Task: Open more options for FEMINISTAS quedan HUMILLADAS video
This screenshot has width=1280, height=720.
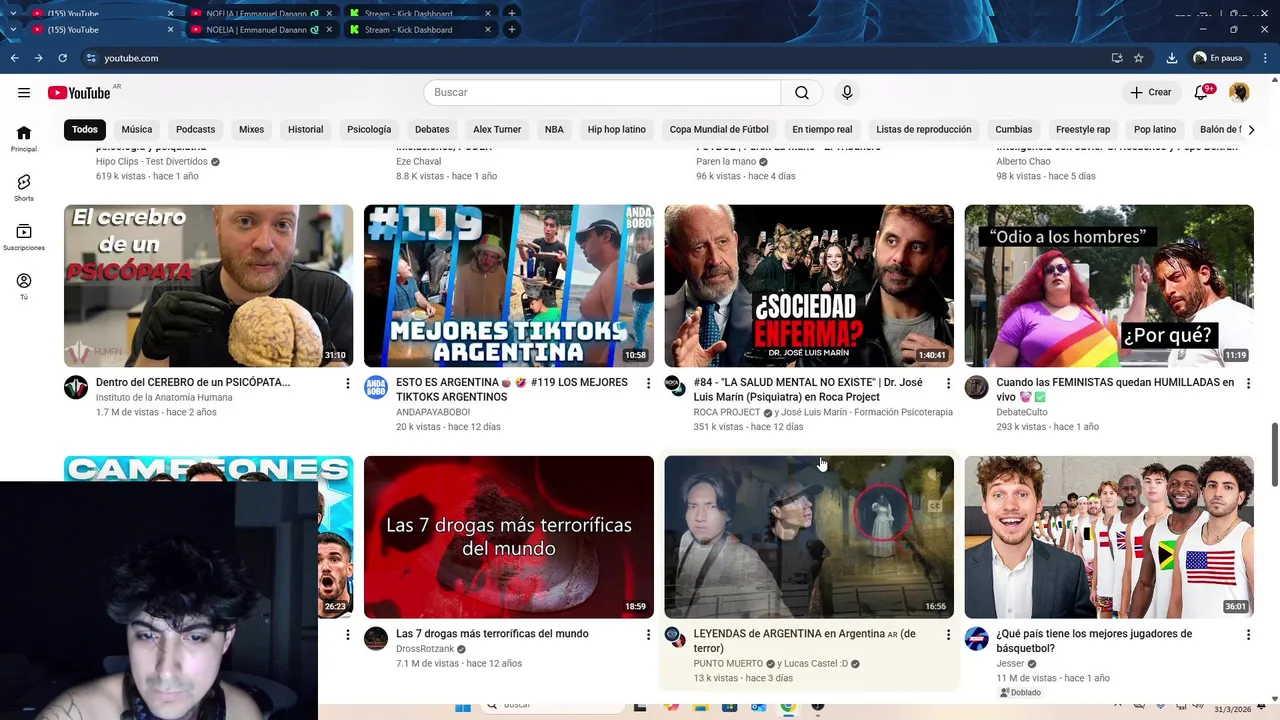Action: (x=1248, y=383)
